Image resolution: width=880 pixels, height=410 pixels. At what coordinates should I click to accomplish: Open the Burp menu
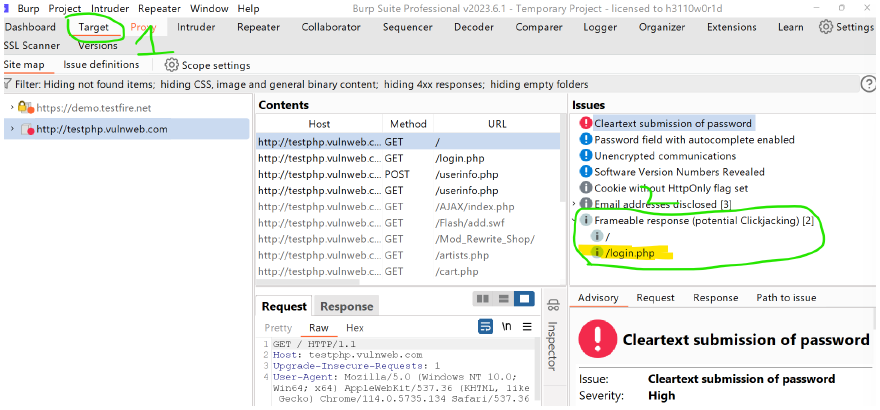click(x=28, y=8)
